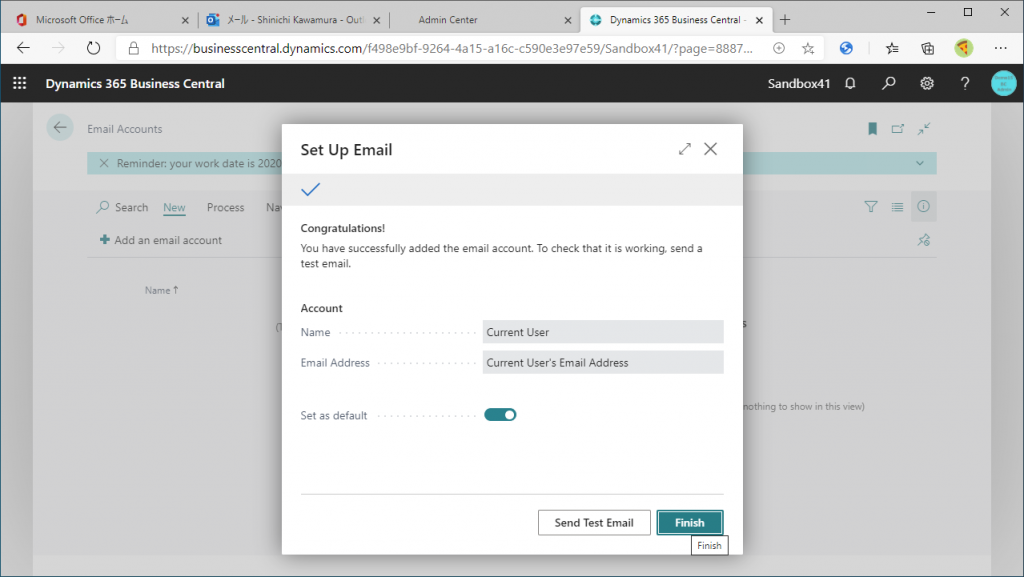Go back from Email Accounts page
This screenshot has width=1024, height=577.
click(x=60, y=128)
